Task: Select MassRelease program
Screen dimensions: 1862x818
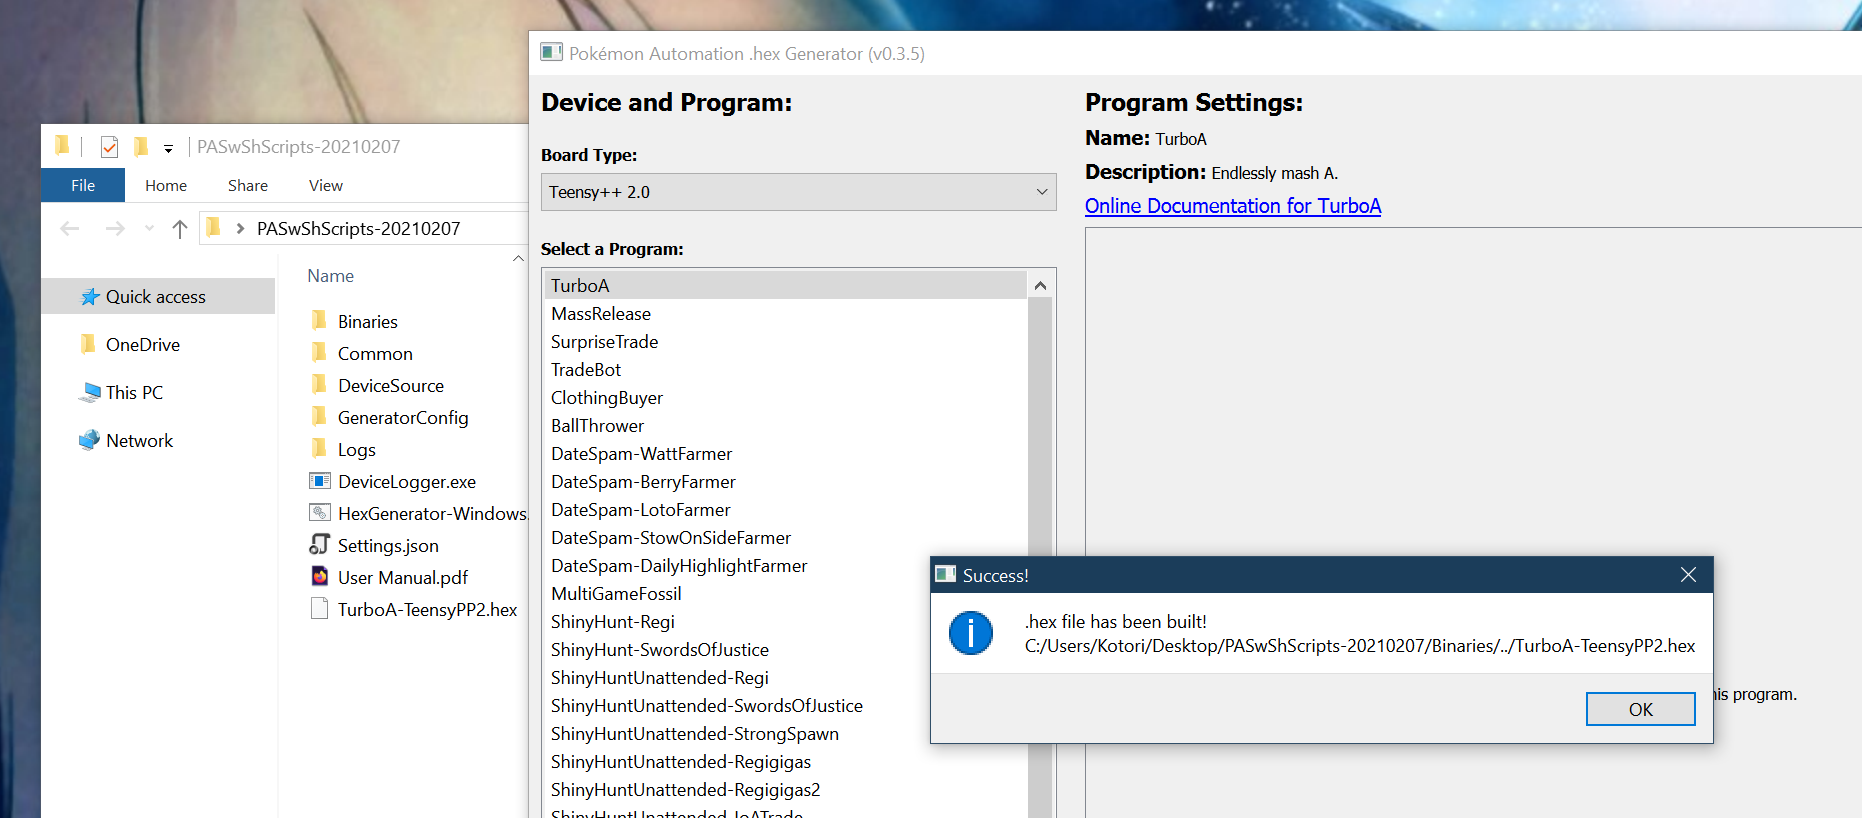Action: [x=786, y=313]
